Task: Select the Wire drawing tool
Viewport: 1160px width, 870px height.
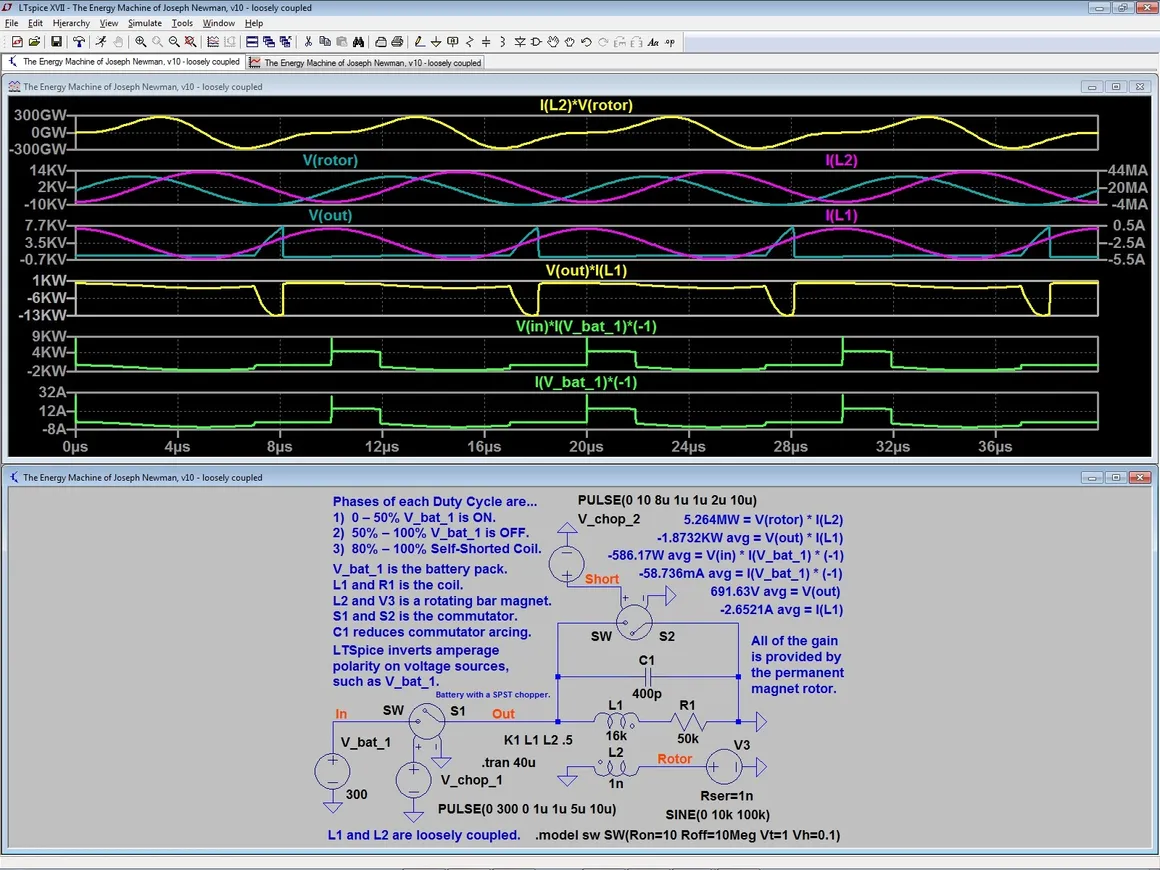Action: [420, 42]
